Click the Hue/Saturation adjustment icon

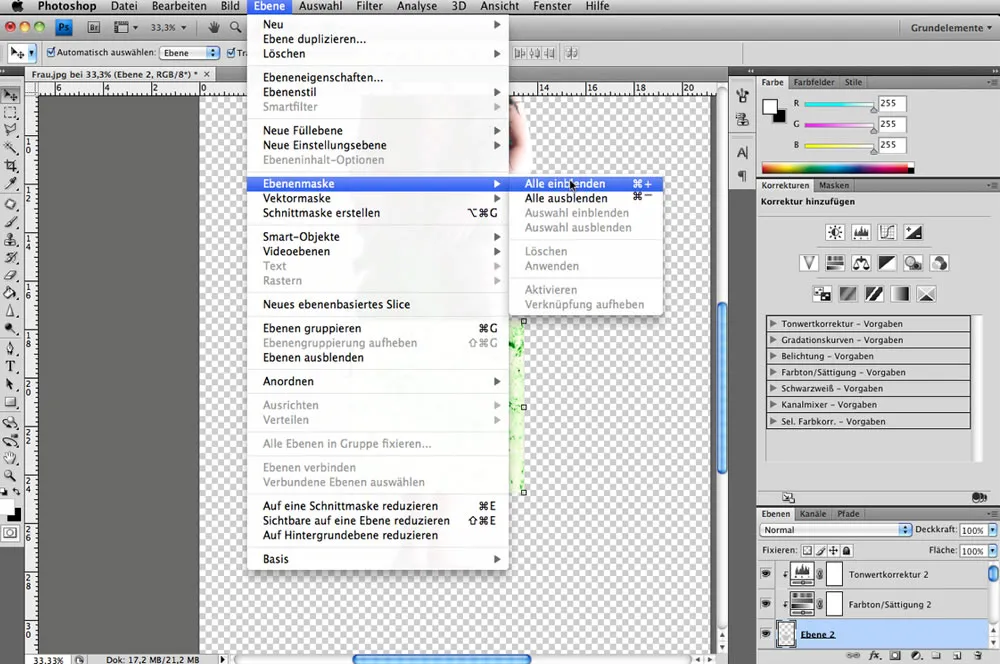[x=834, y=262]
